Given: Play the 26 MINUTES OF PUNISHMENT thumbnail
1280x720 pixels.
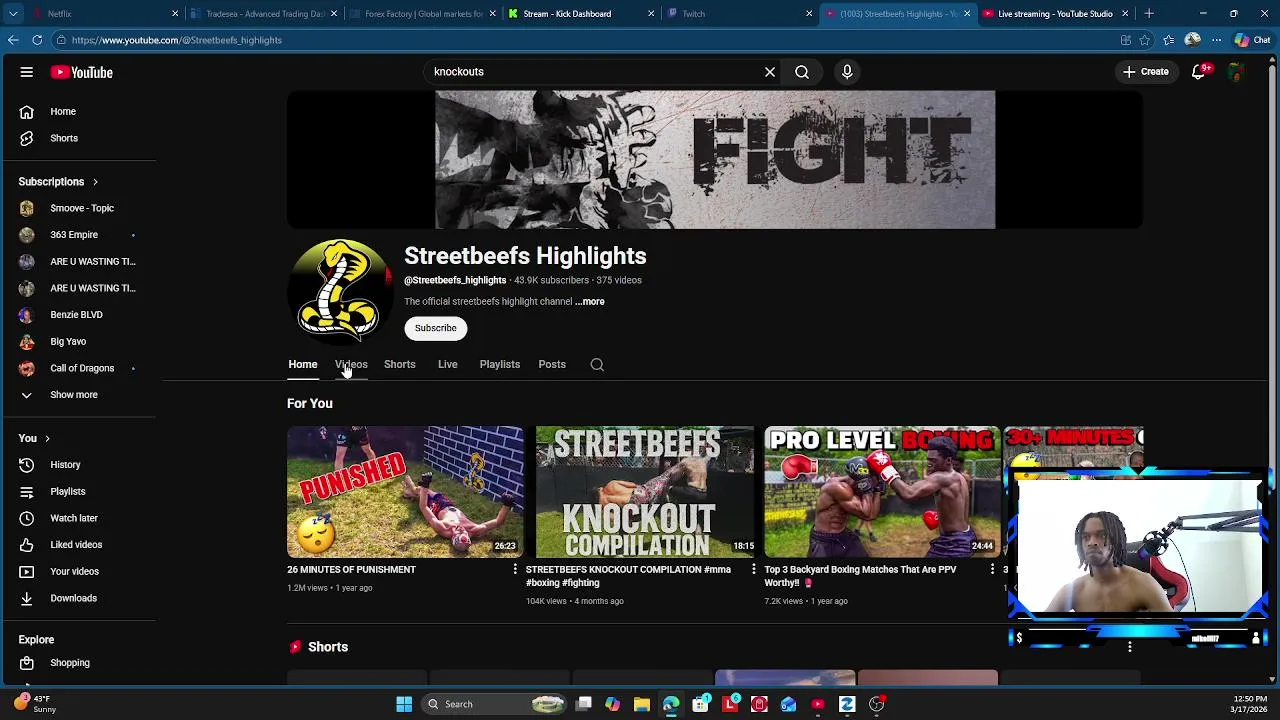Looking at the screenshot, I should pos(405,492).
